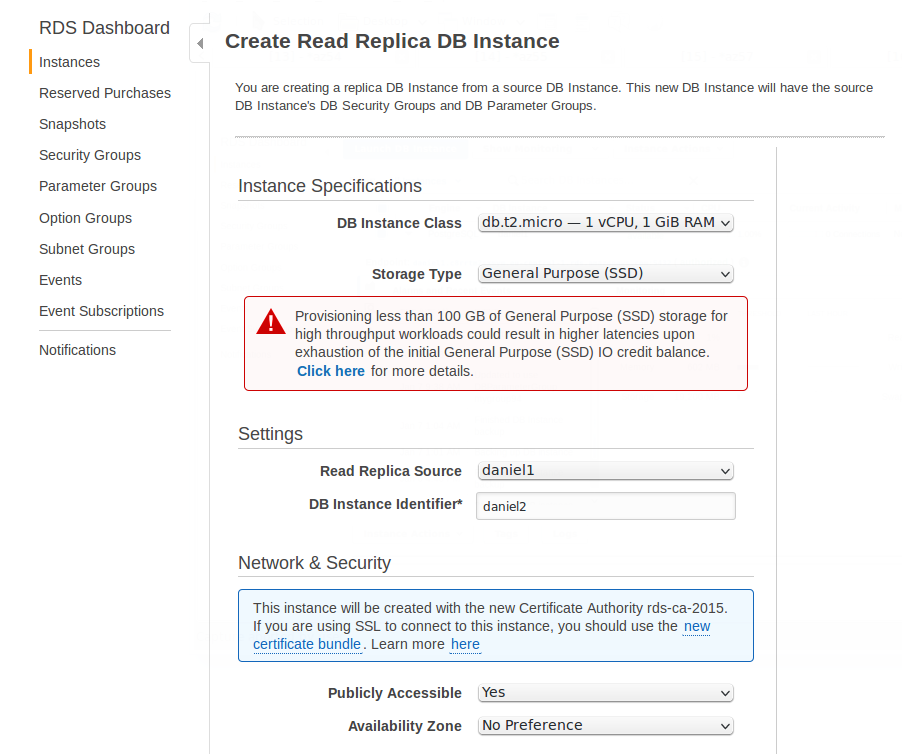This screenshot has height=754, width=902.
Task: Collapse the sidebar with the left arrow
Action: point(200,43)
